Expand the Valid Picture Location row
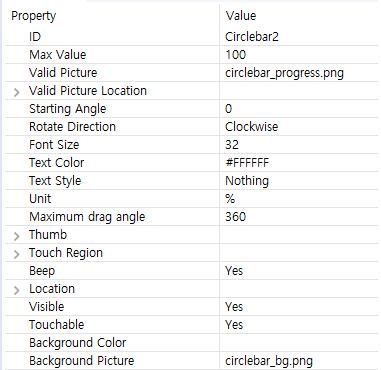This screenshot has width=381, height=370. click(16, 92)
